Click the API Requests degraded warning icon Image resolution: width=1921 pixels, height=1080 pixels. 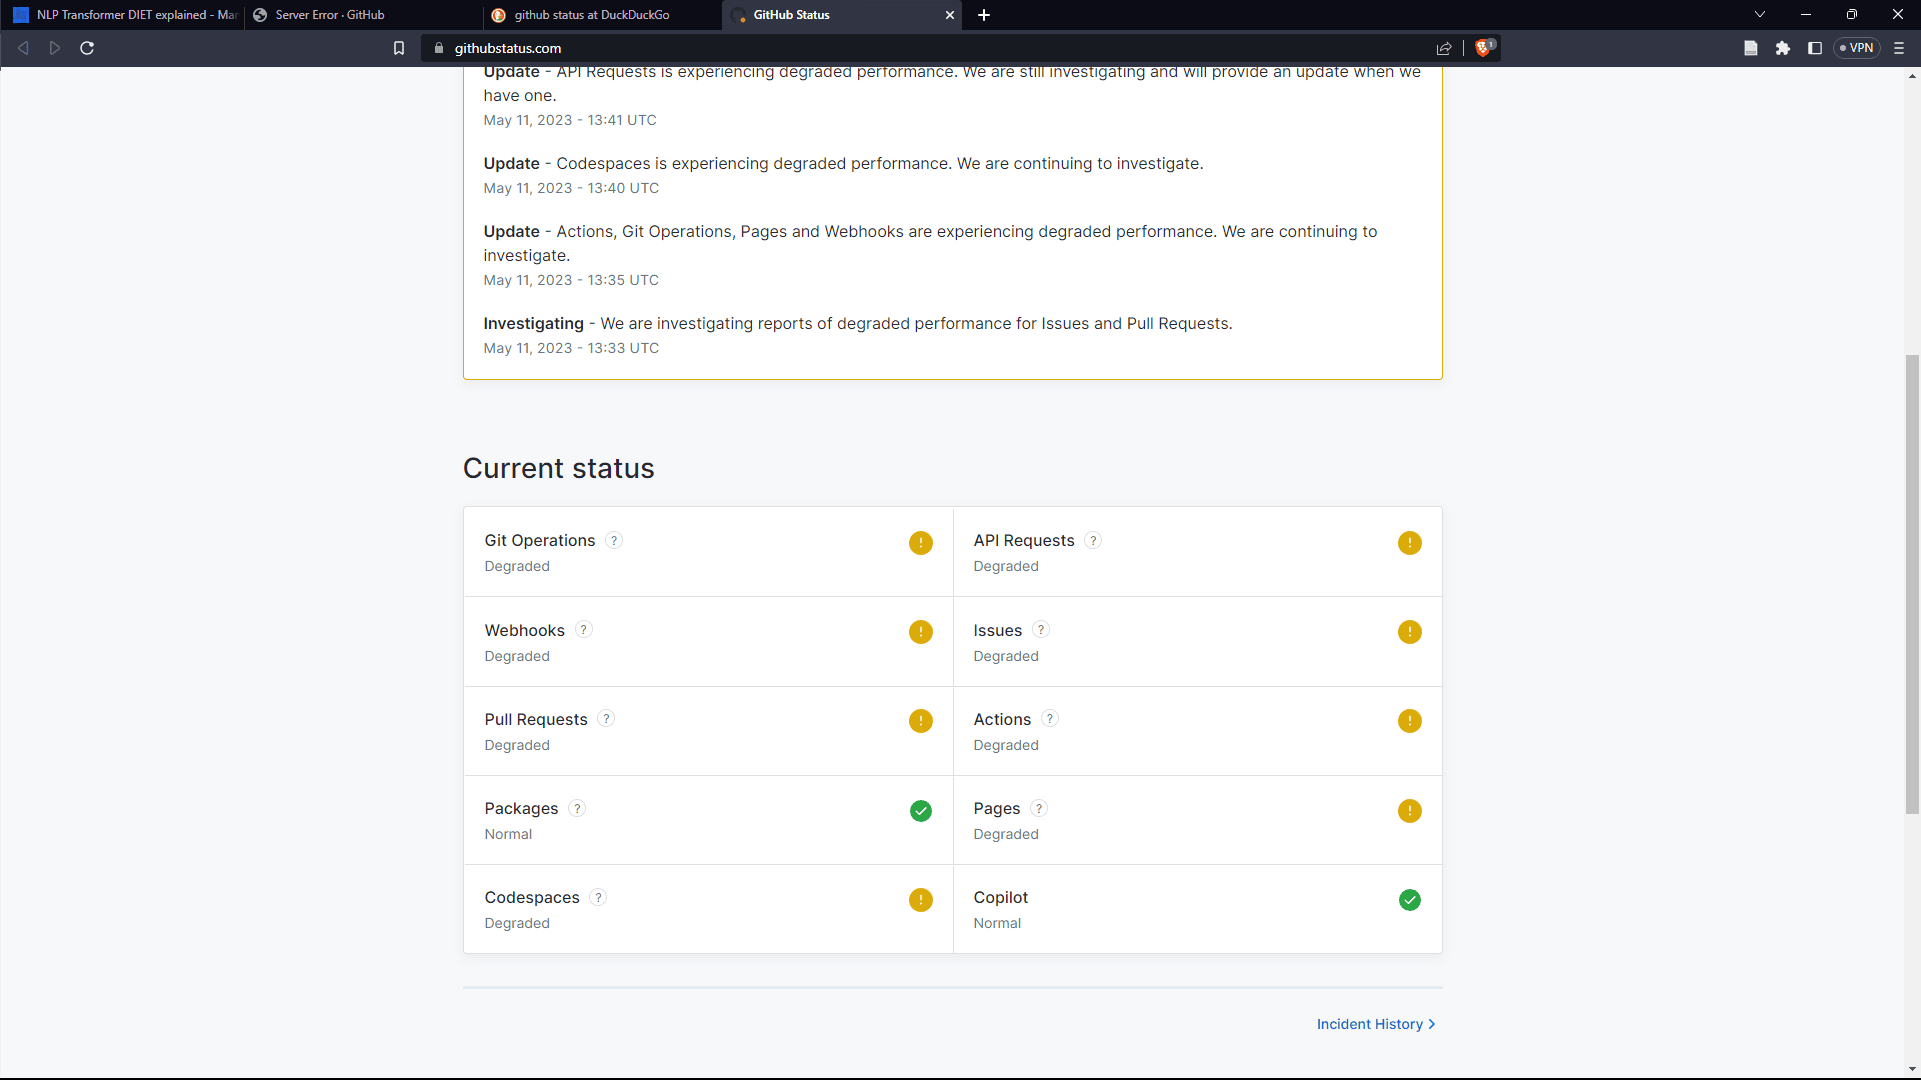(1410, 543)
